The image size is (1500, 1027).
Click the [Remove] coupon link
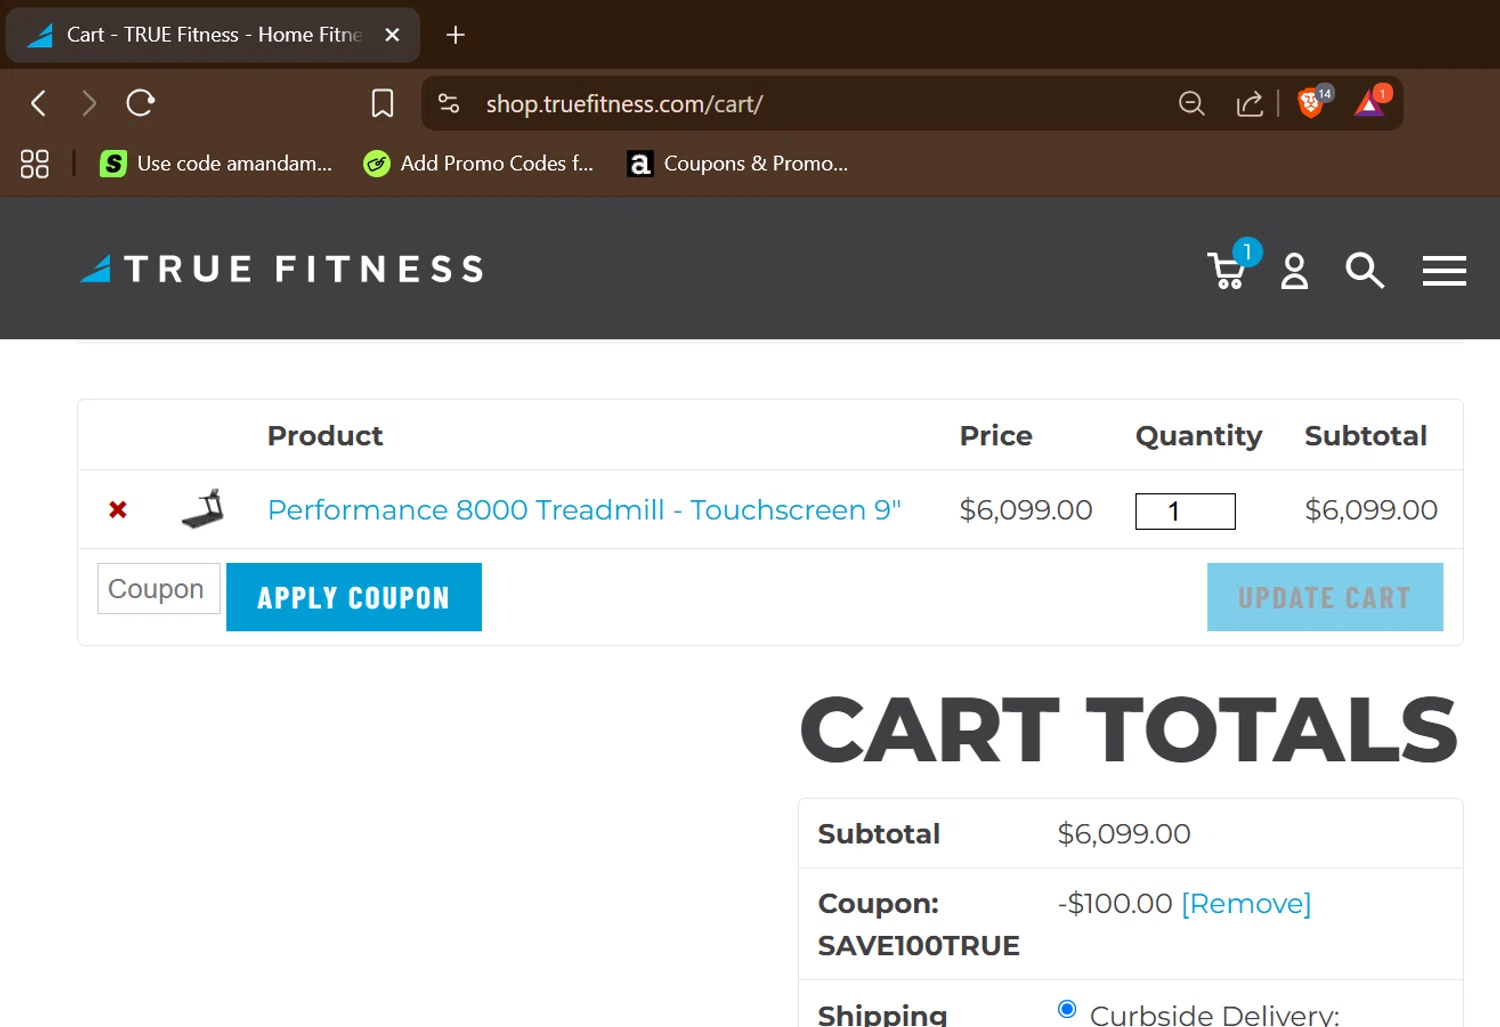1245,903
